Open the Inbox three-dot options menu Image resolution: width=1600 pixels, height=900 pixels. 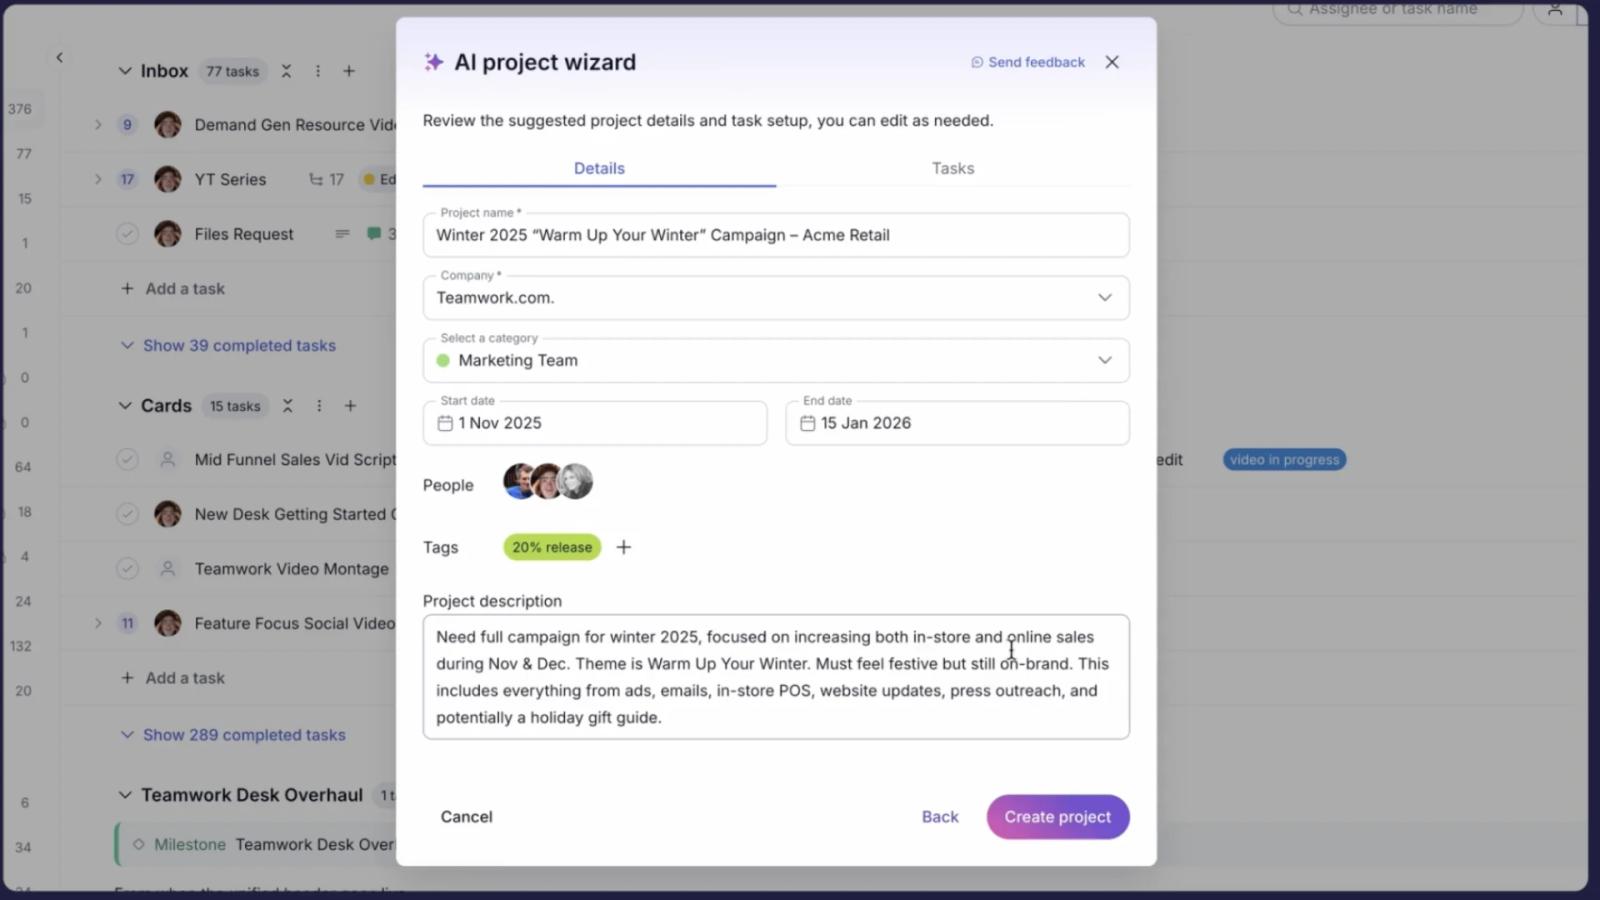tap(318, 71)
